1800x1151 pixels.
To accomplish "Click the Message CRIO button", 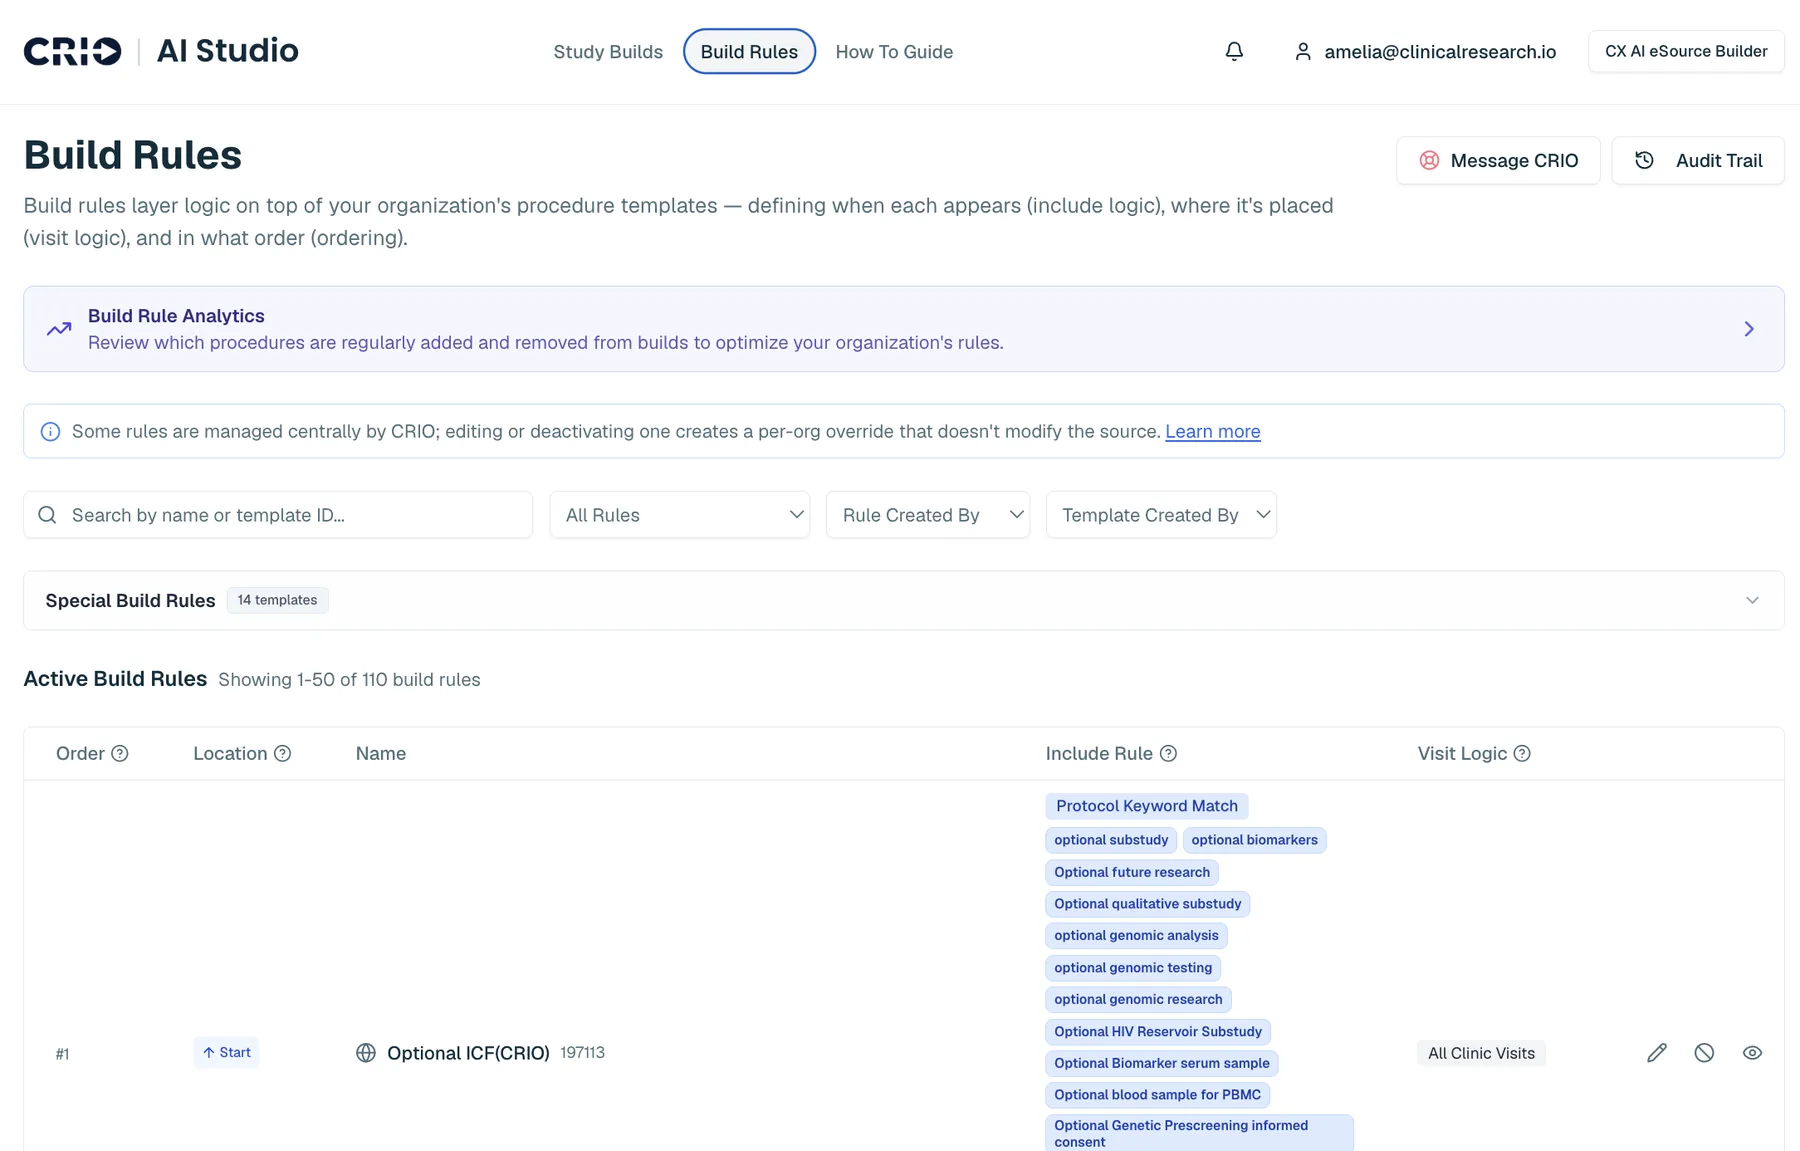I will point(1498,161).
